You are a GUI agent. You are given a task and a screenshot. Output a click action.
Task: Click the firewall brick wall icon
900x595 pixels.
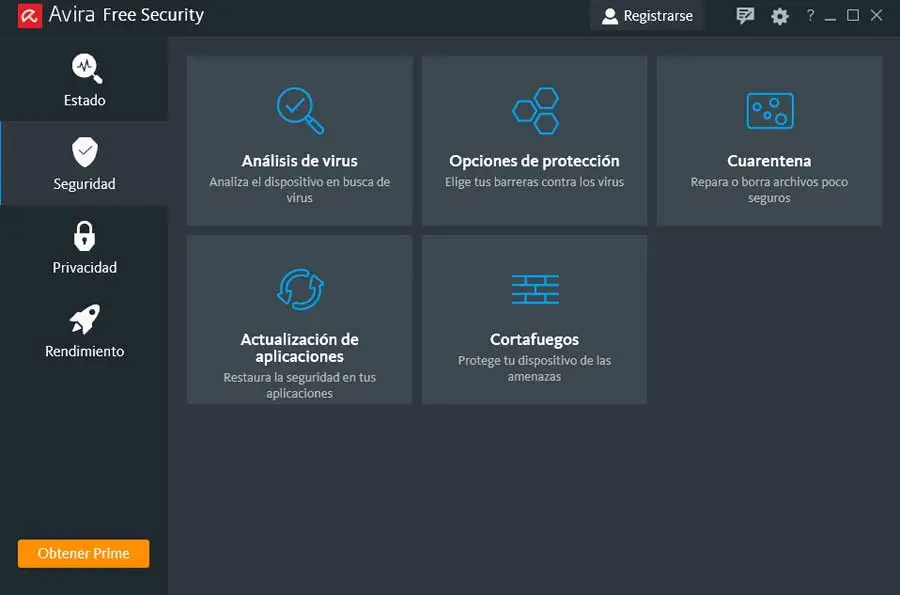pos(535,289)
